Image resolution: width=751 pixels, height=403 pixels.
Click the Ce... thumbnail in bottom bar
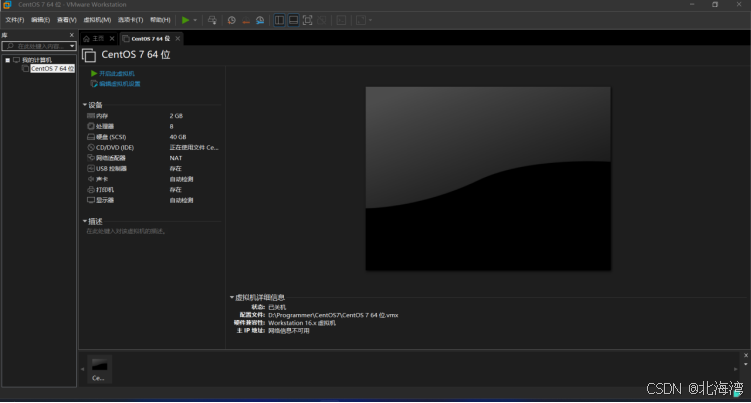tap(99, 369)
